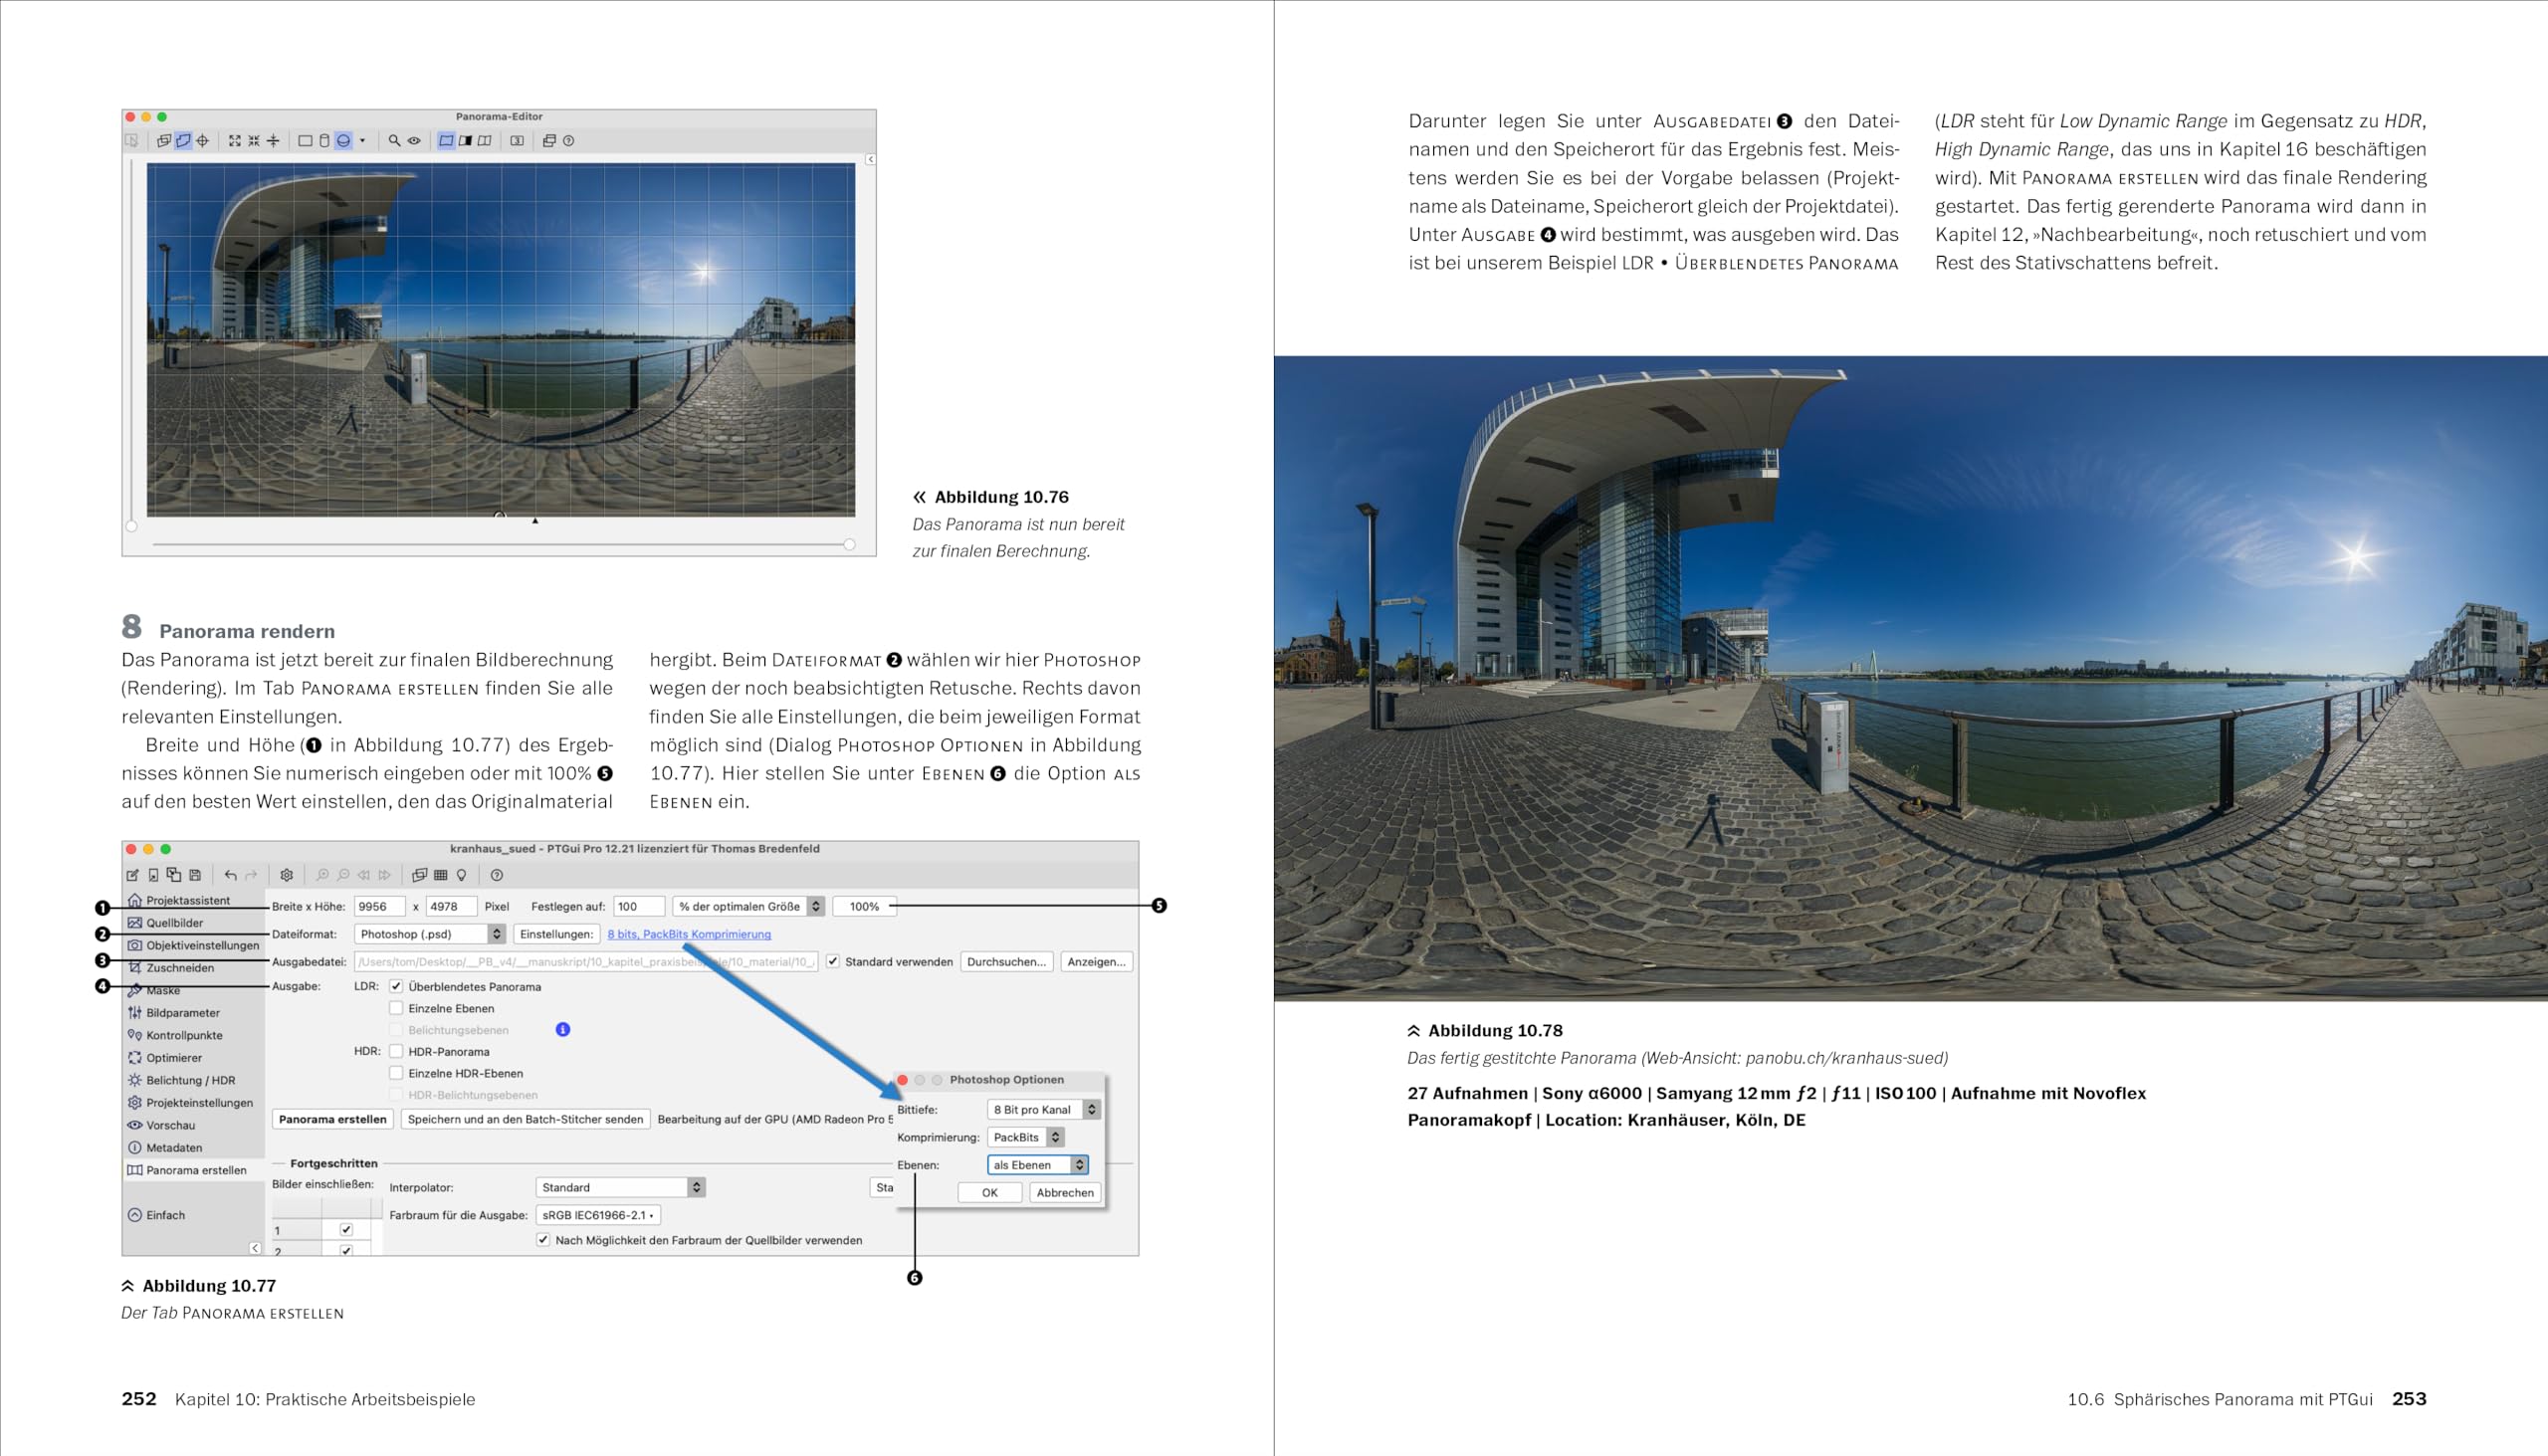Click the Breite field showing 9956

pos(380,906)
